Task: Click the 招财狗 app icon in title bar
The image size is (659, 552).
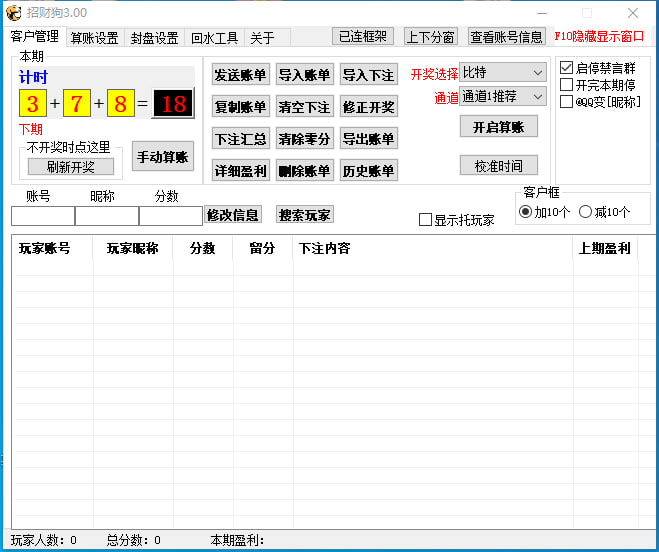Action: [14, 12]
